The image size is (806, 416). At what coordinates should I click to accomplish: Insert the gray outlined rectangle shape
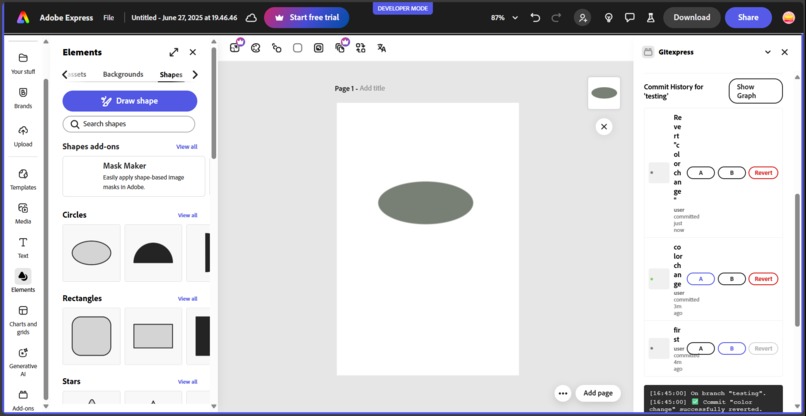click(x=153, y=336)
